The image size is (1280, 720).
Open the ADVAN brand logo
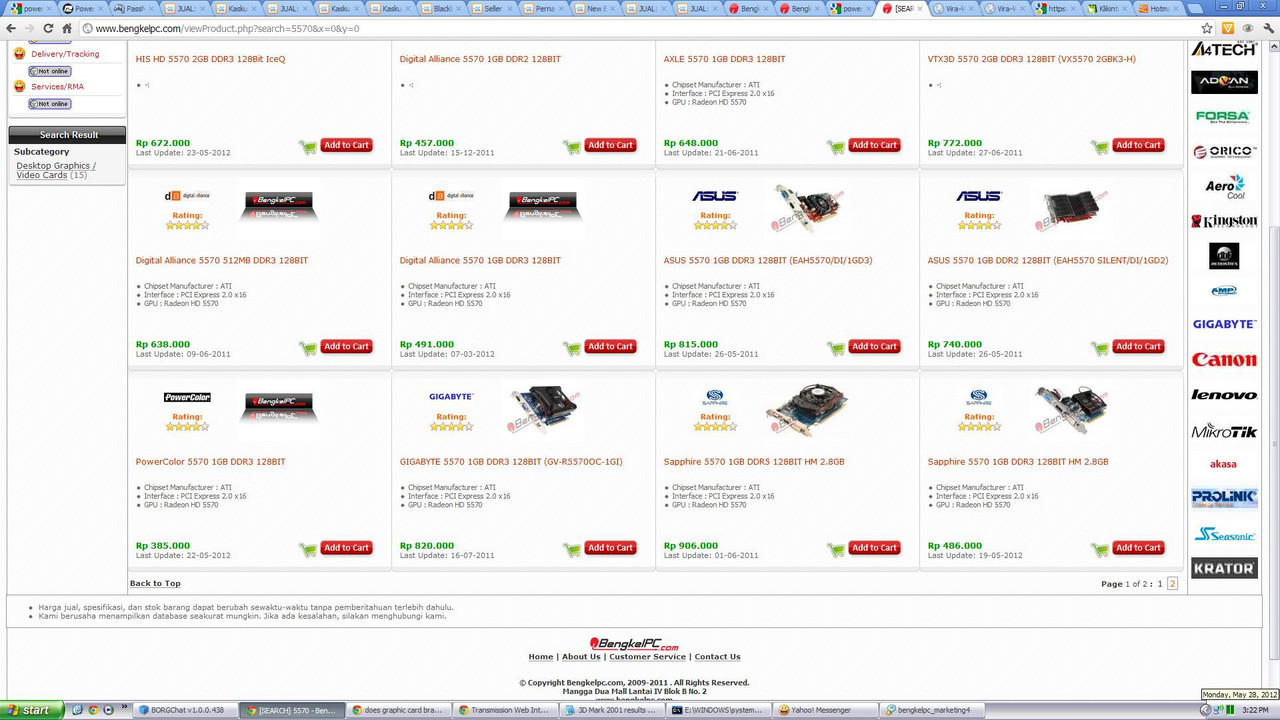(1224, 82)
